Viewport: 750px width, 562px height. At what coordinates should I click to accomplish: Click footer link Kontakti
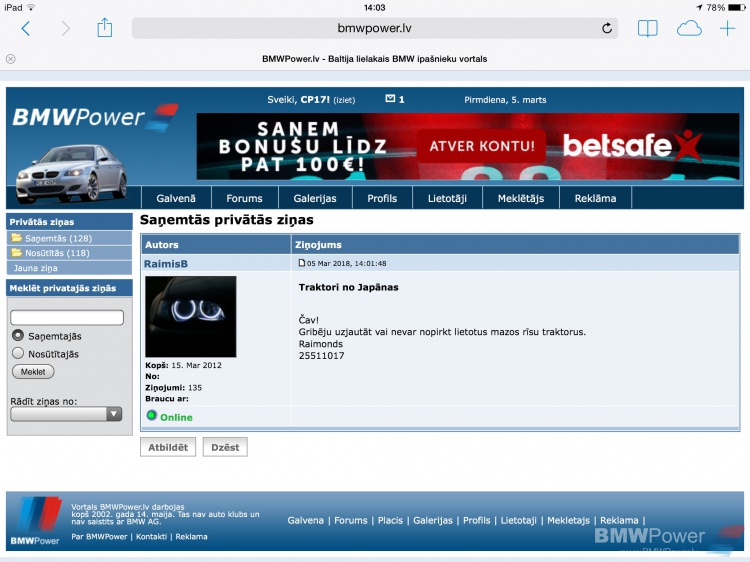151,537
